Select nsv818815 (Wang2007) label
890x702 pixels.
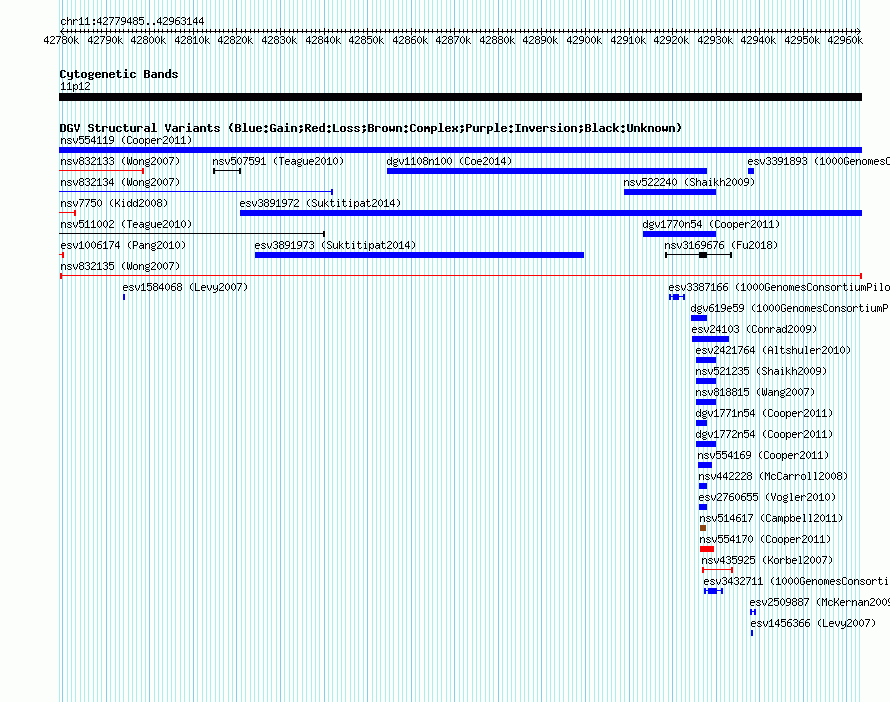[x=755, y=392]
